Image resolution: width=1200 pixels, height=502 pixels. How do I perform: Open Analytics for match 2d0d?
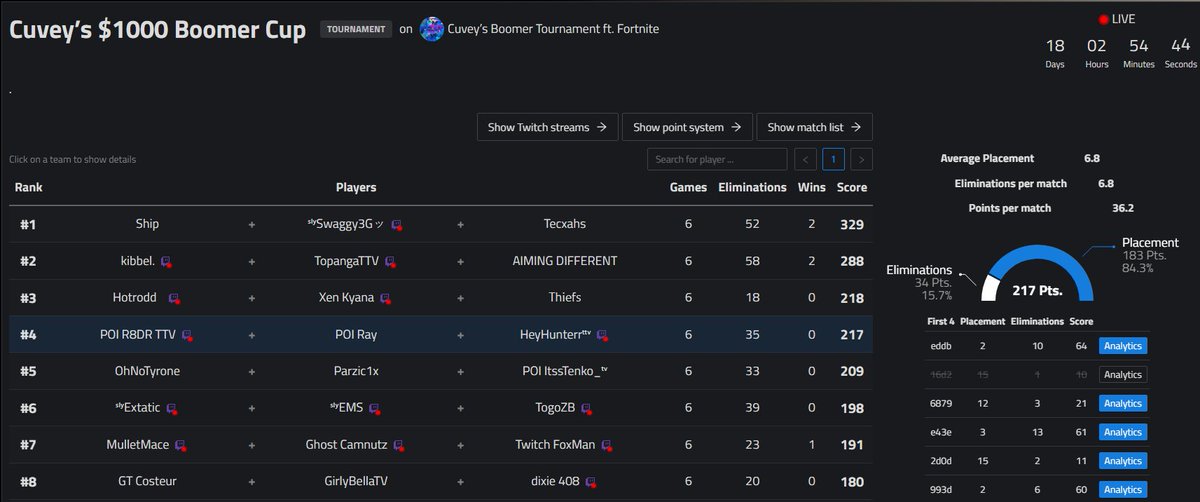(1122, 461)
